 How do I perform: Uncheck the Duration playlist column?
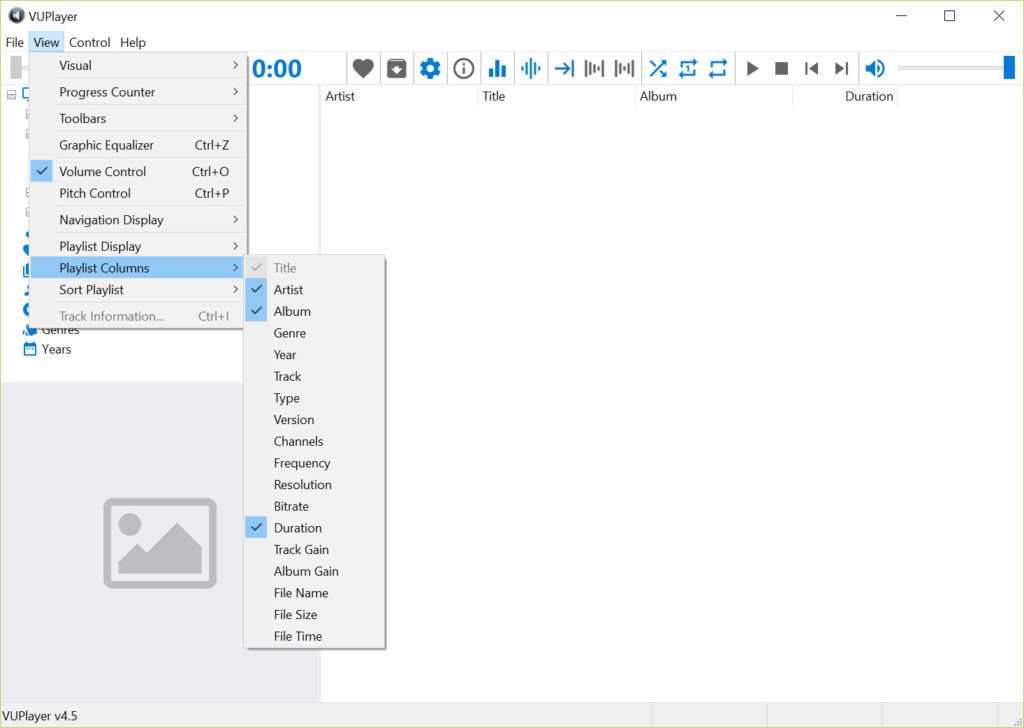click(297, 528)
